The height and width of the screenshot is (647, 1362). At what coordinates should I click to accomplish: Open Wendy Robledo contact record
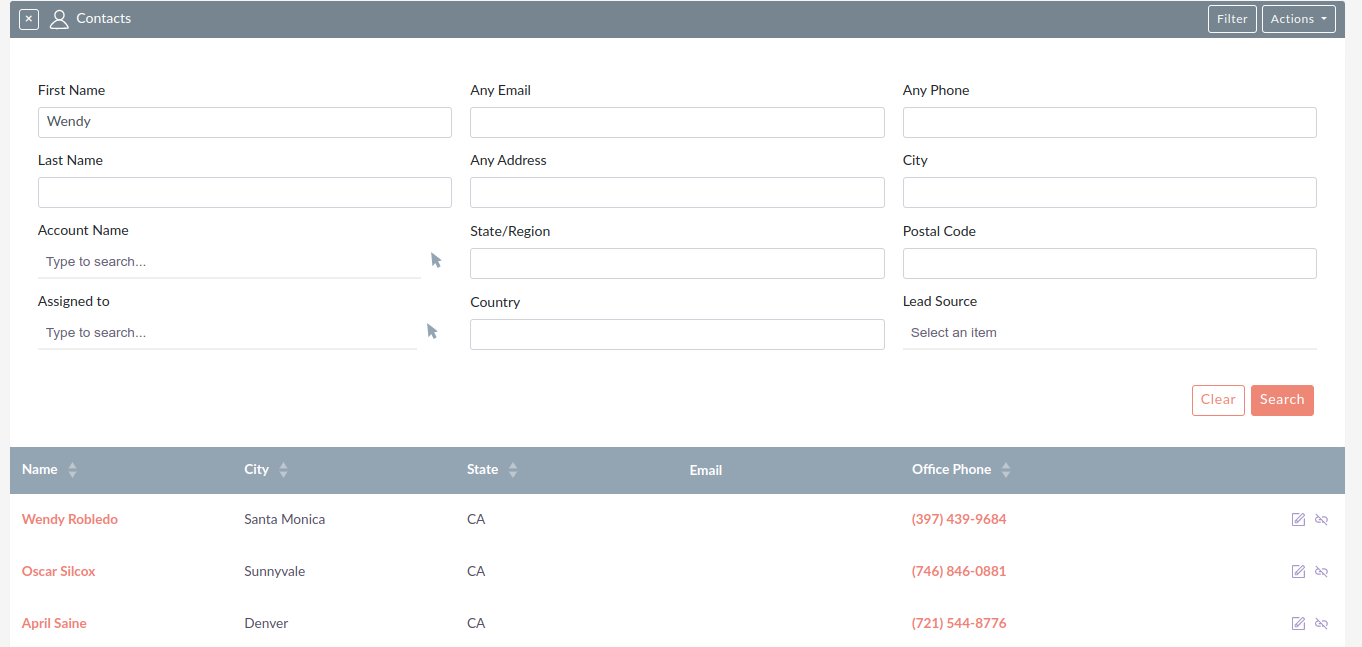click(x=70, y=519)
